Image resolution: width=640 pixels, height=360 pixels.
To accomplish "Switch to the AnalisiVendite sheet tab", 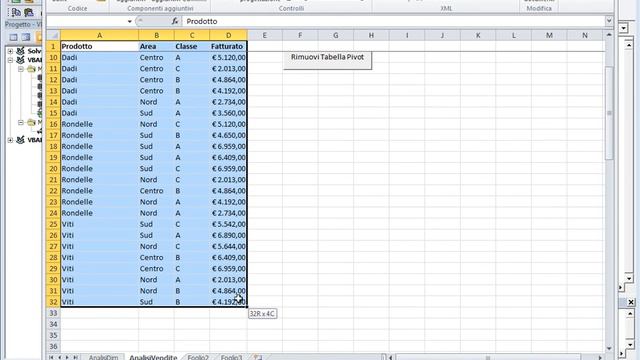I will (153, 358).
